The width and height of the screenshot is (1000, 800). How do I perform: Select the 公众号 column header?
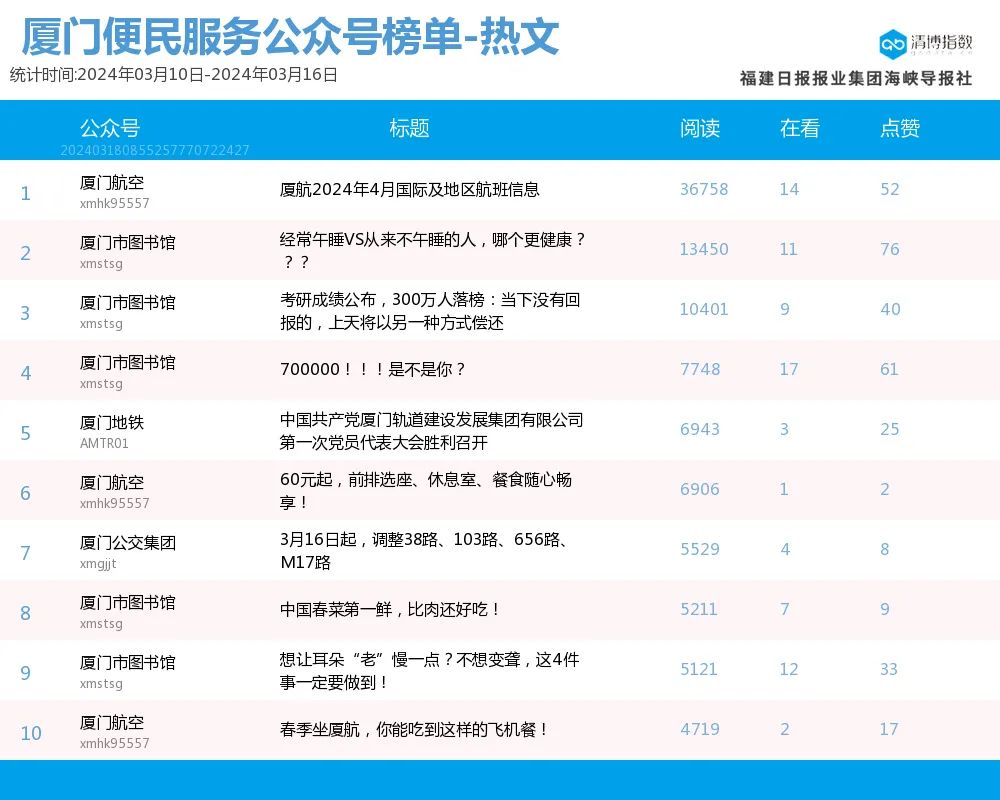point(110,128)
